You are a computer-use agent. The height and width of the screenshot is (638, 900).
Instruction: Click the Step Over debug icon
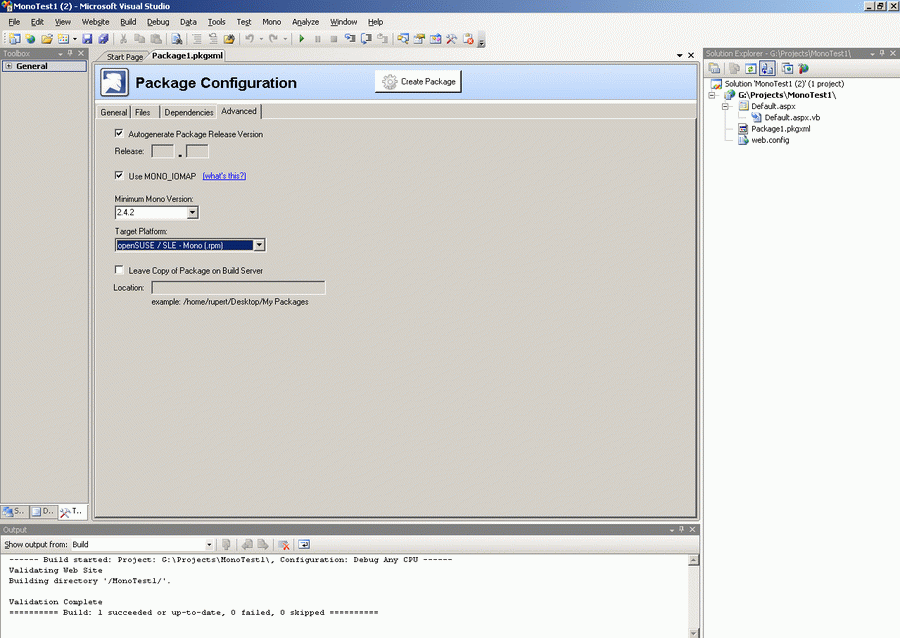[366, 38]
